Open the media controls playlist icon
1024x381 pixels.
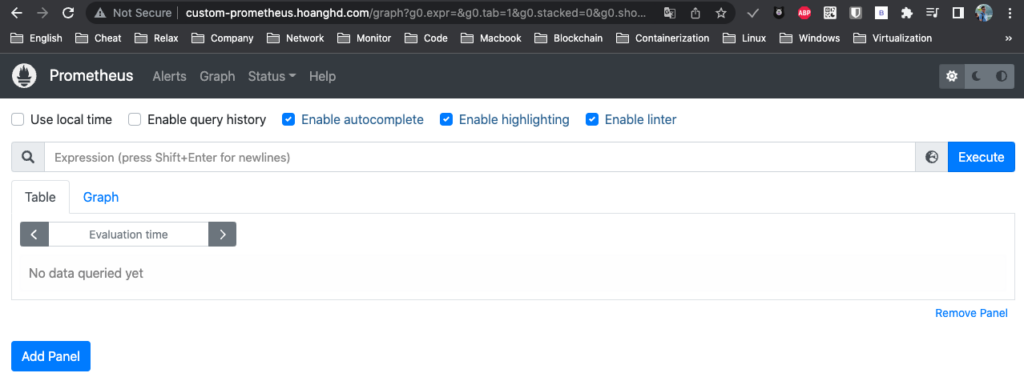[933, 12]
